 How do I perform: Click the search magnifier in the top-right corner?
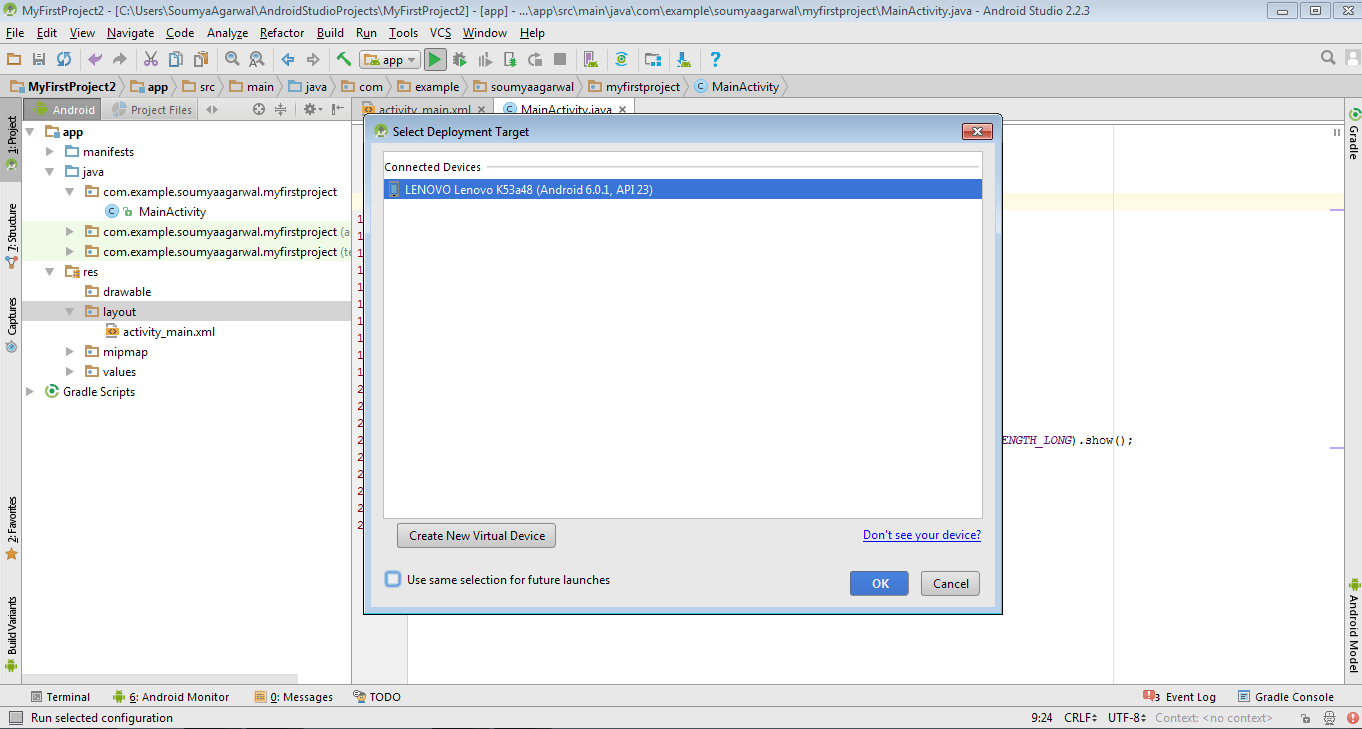click(1327, 58)
